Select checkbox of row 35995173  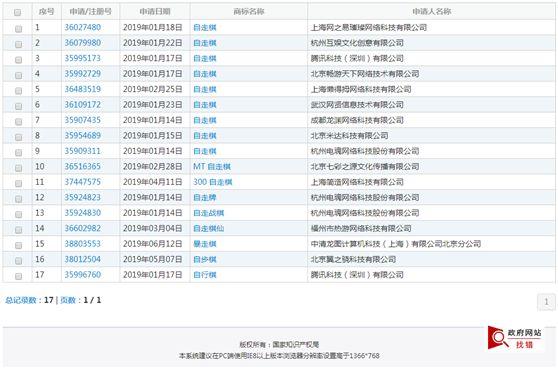(x=19, y=60)
